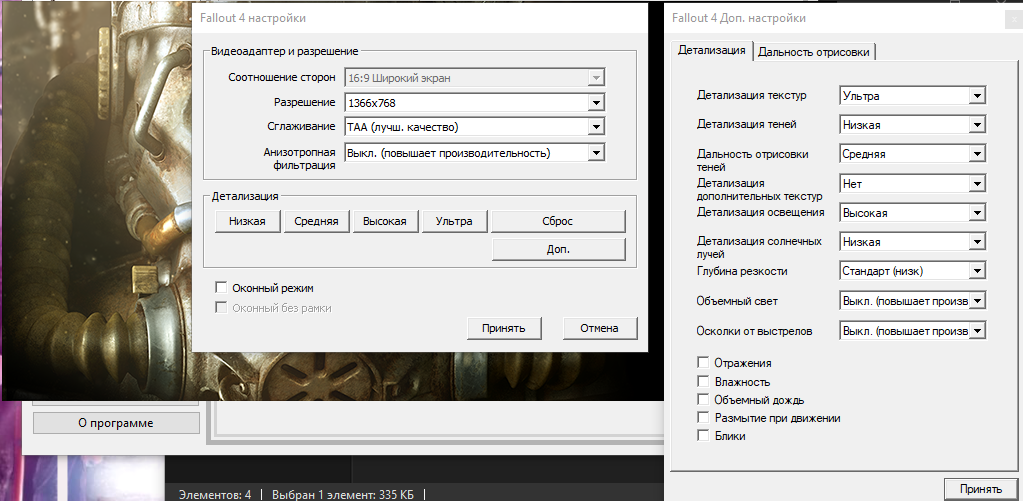This screenshot has height=501, width=1023.
Task: Enable the Оконный режим checkbox
Action: [x=221, y=288]
